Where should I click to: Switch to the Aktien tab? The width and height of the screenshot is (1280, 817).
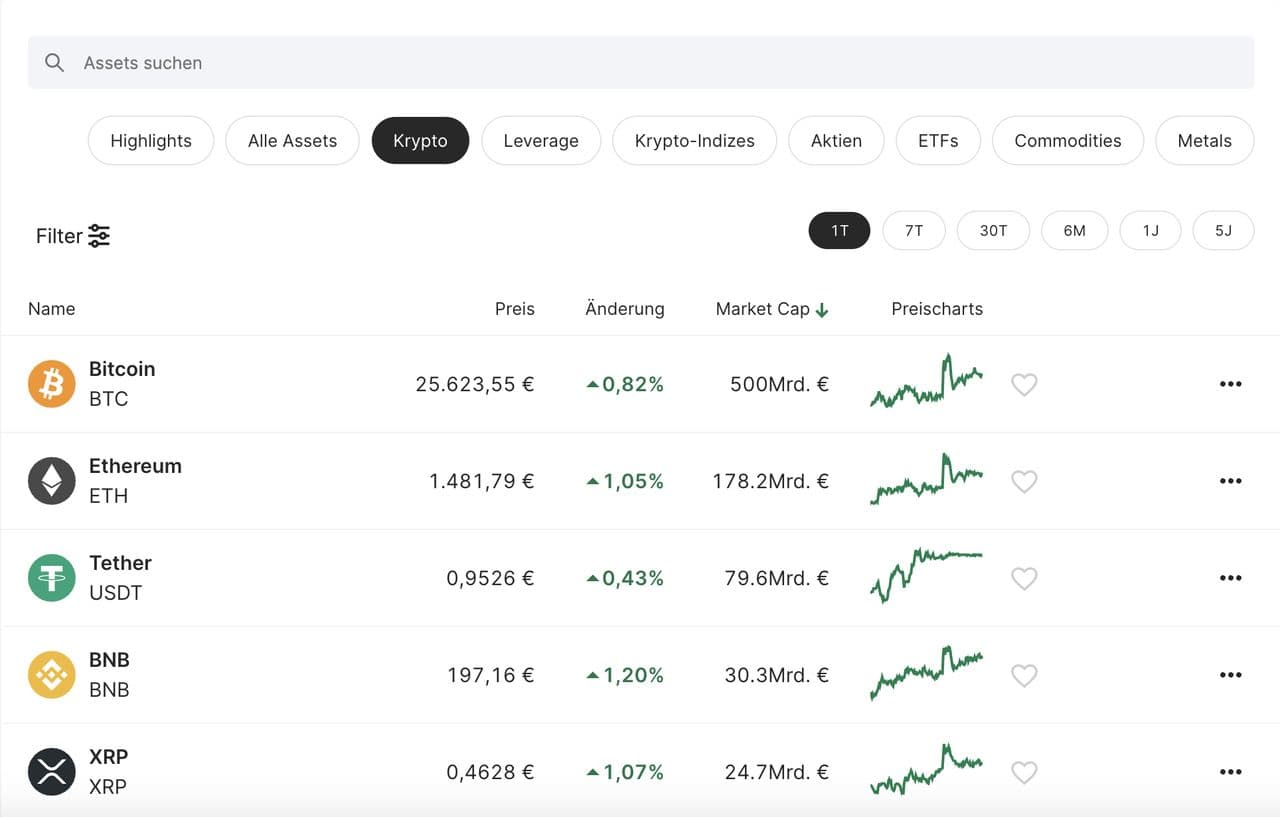point(836,141)
